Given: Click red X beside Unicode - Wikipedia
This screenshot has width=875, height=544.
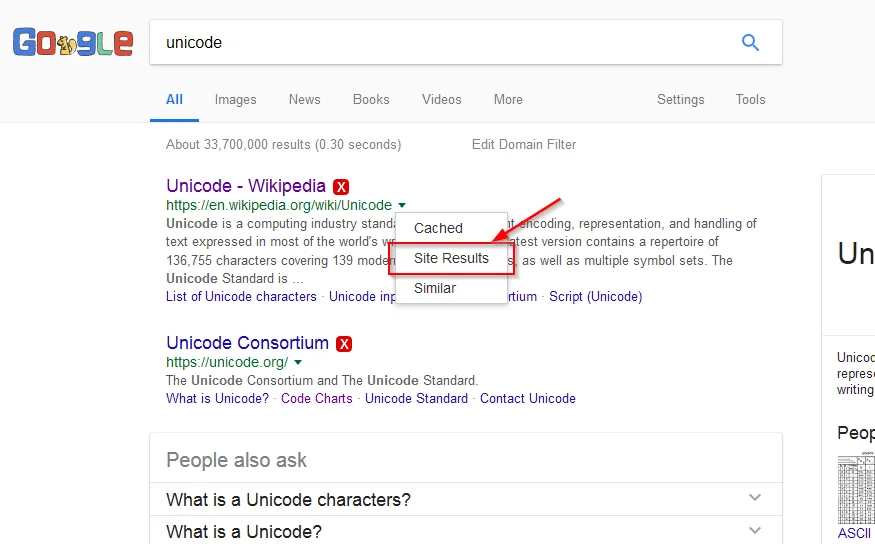Looking at the screenshot, I should (342, 187).
